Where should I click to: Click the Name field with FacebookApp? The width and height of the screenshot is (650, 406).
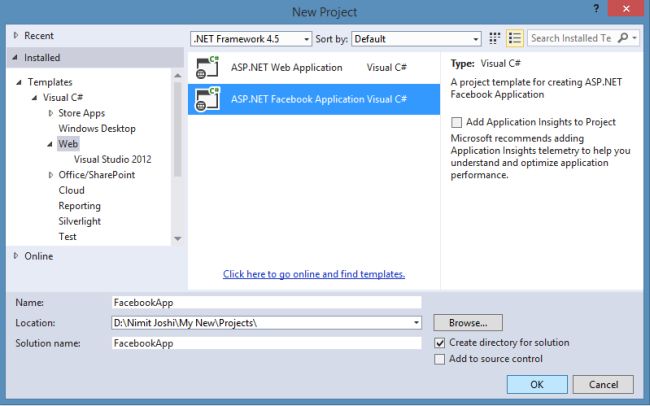click(267, 302)
